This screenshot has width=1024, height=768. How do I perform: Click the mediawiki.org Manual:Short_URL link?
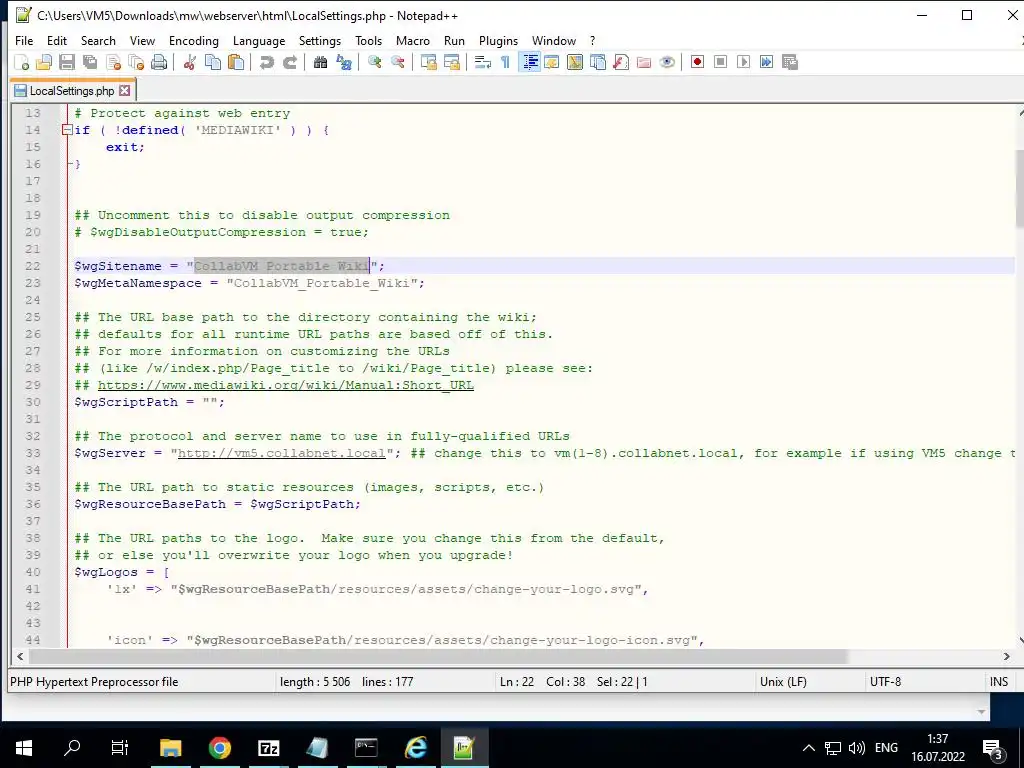(285, 385)
